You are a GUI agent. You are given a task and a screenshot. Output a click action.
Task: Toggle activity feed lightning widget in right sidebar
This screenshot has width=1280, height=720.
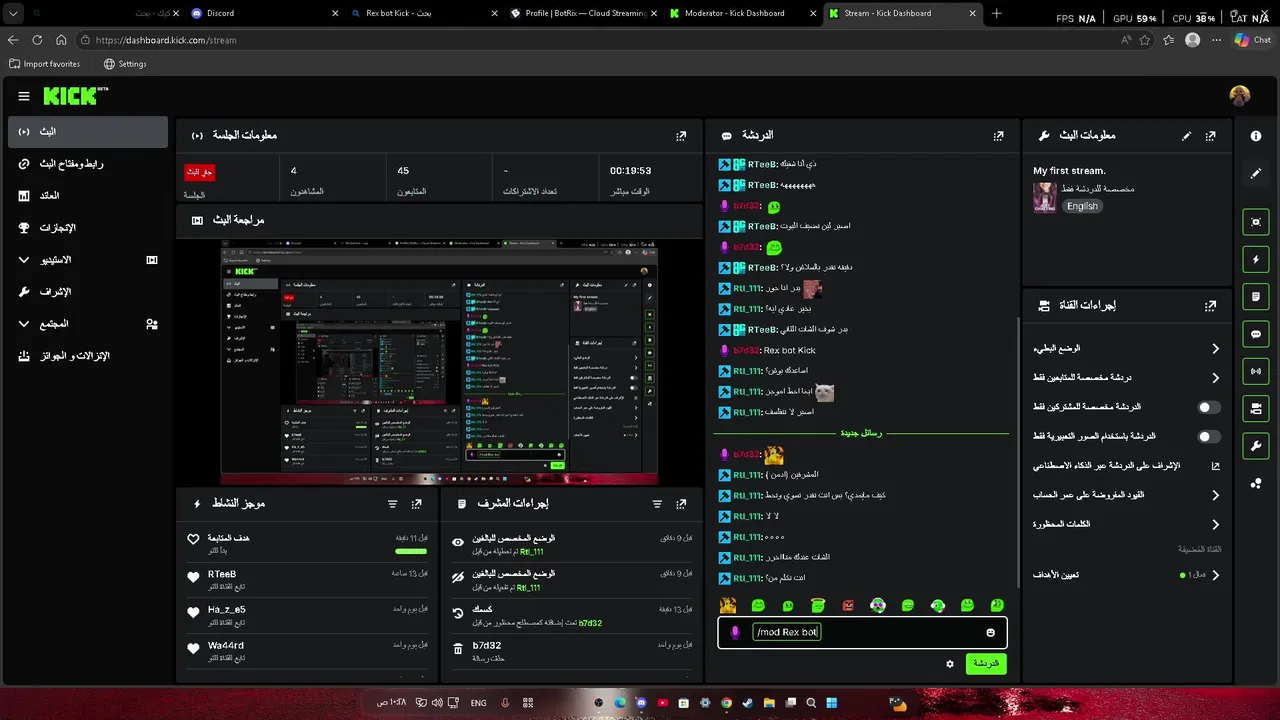[x=1256, y=260]
